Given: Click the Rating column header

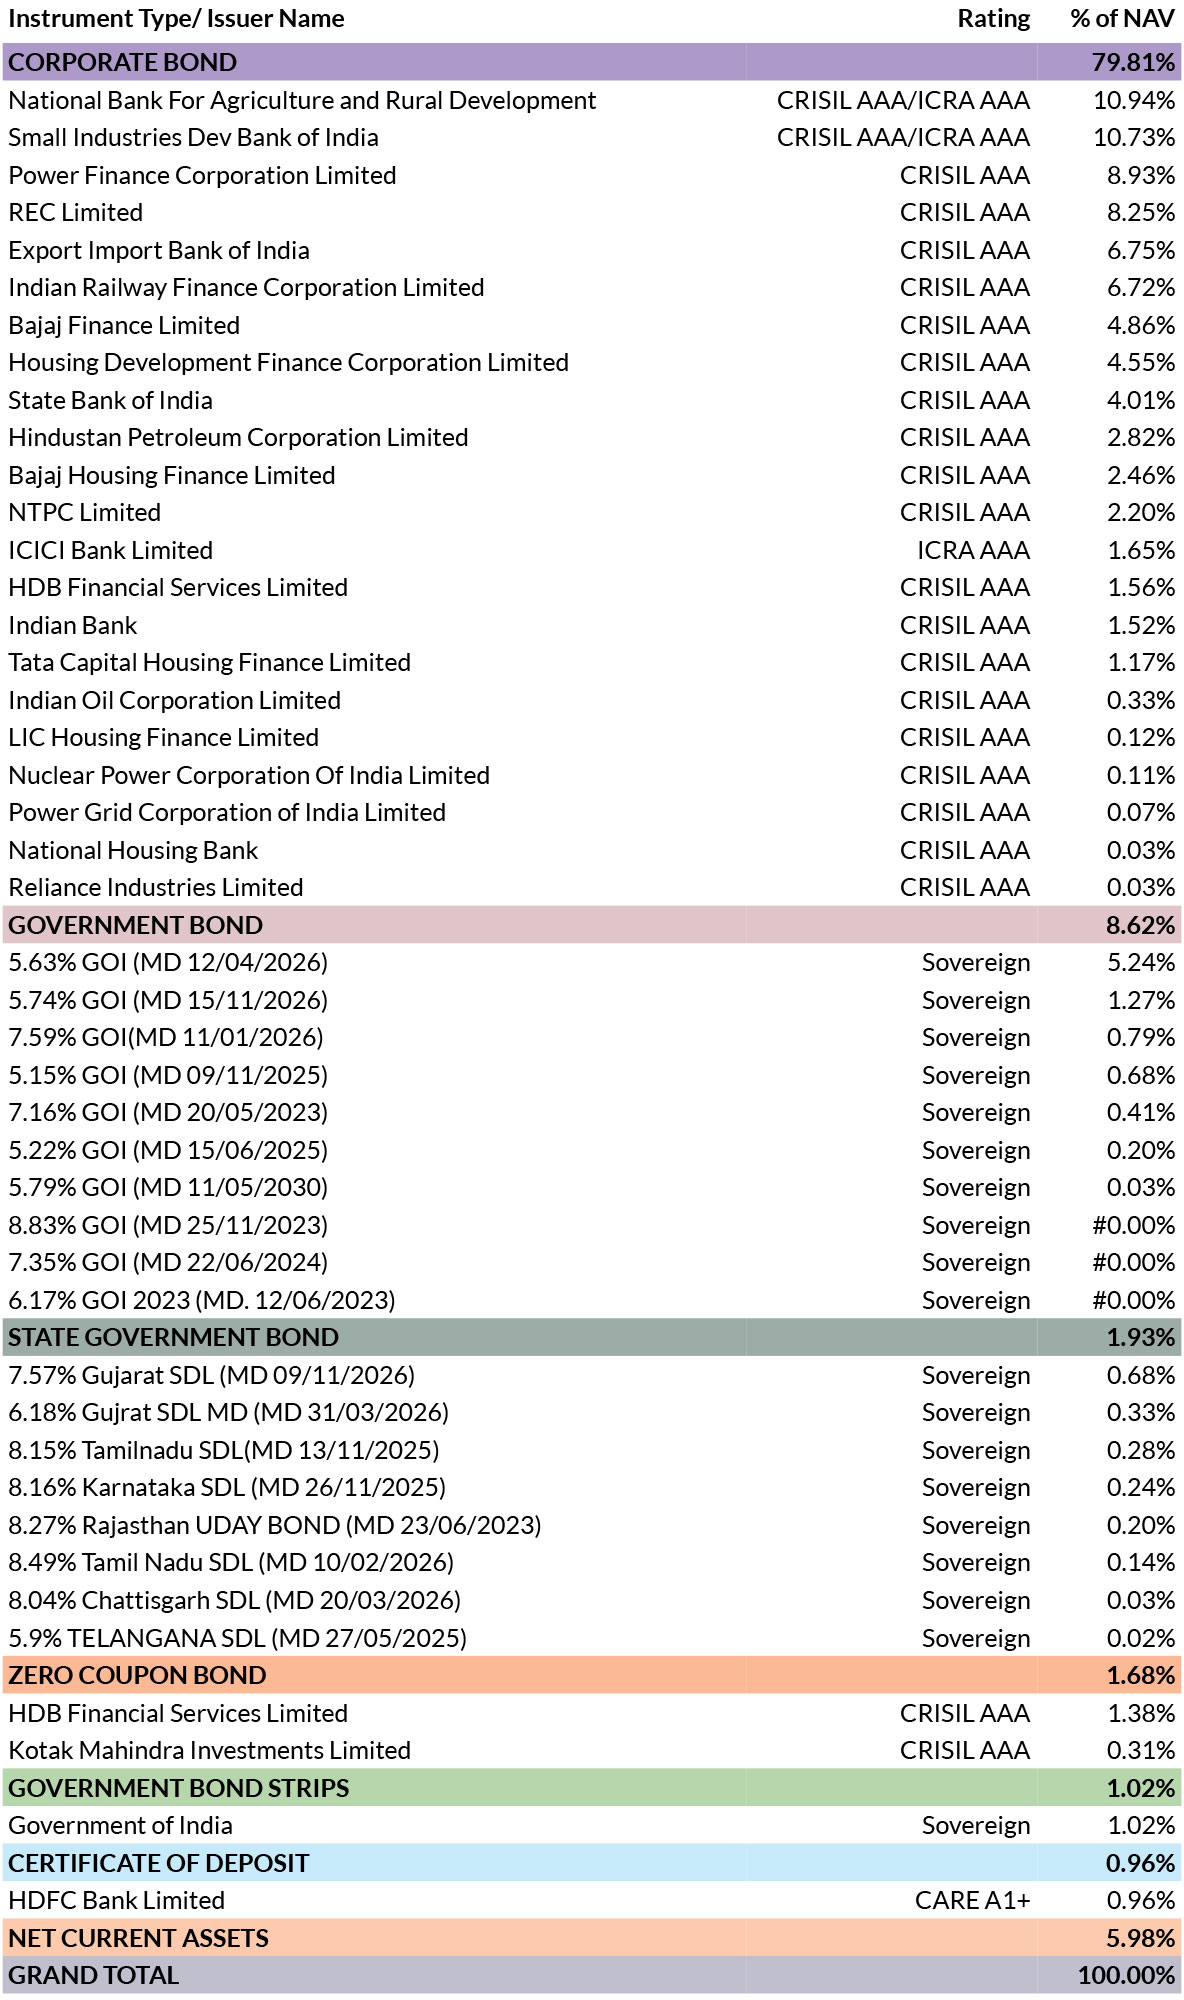Looking at the screenshot, I should point(993,19).
